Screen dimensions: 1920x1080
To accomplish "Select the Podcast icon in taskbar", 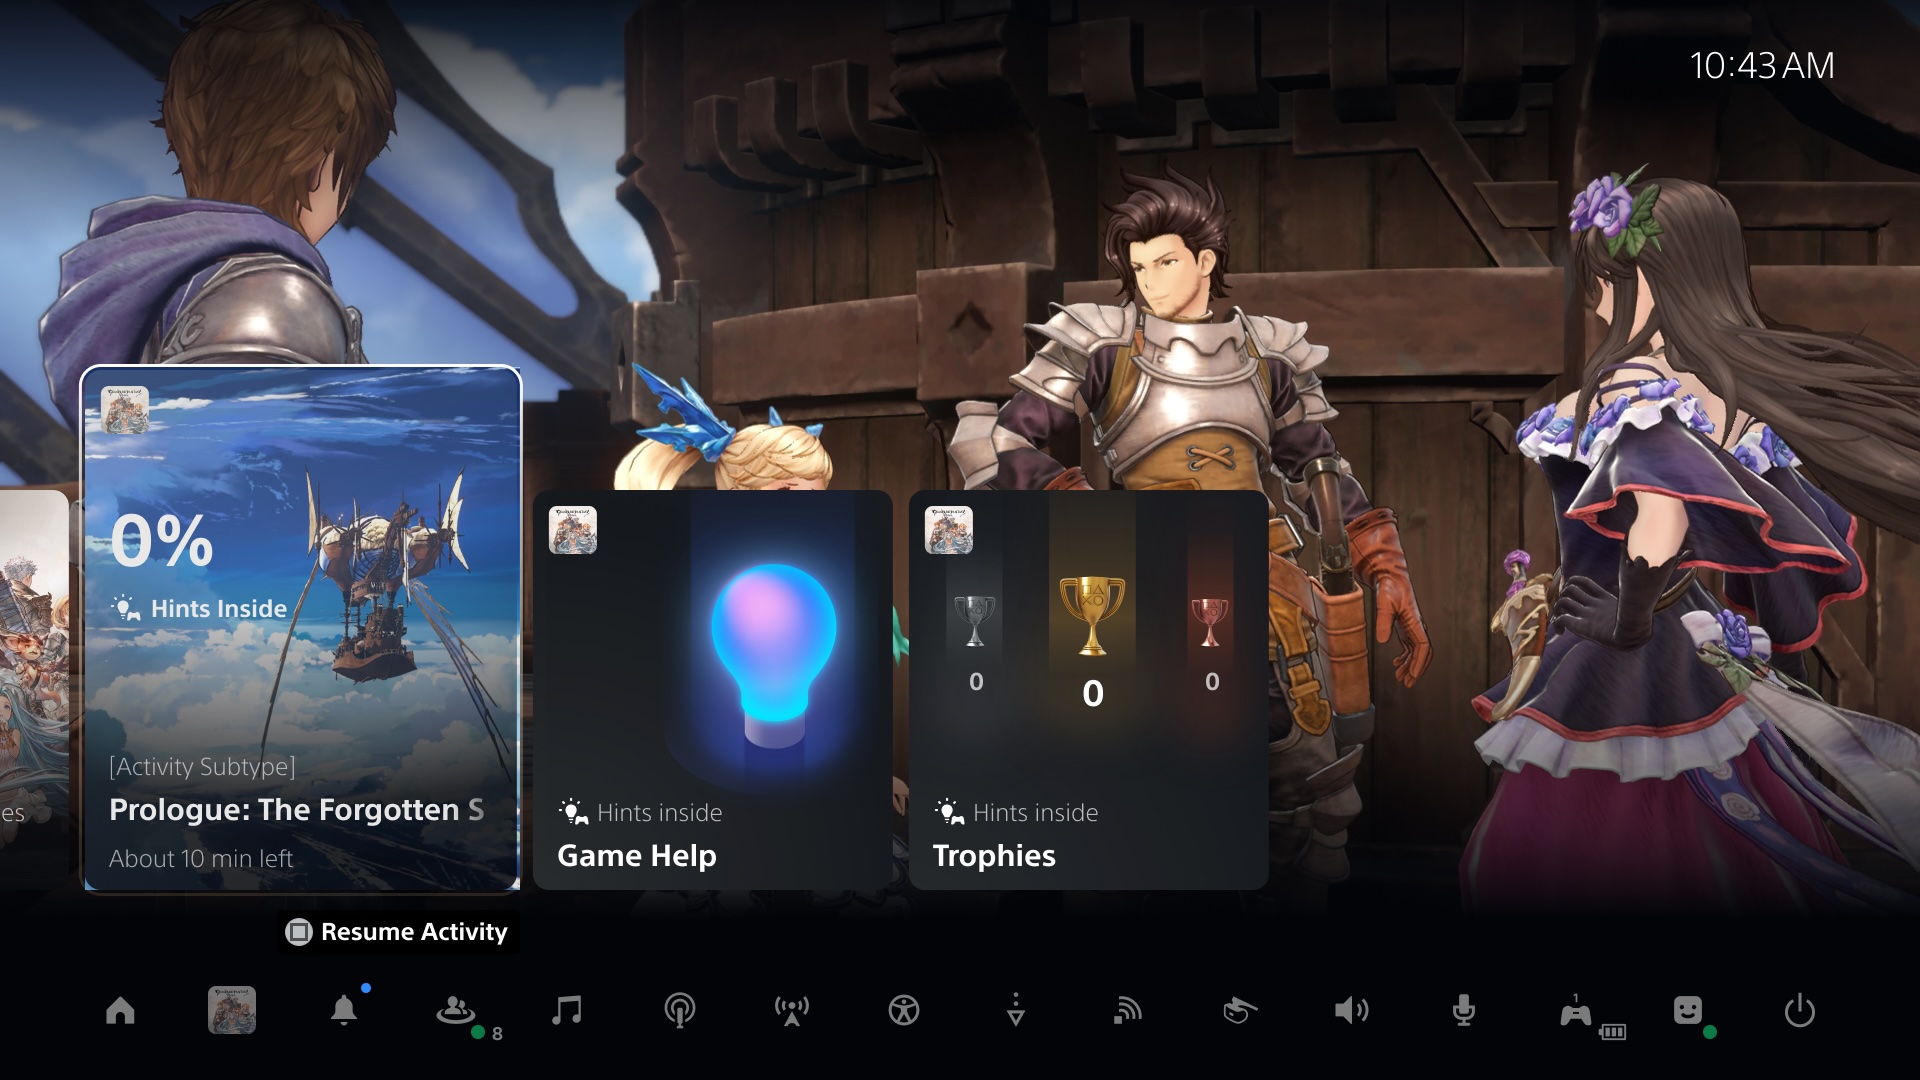I will point(676,1010).
